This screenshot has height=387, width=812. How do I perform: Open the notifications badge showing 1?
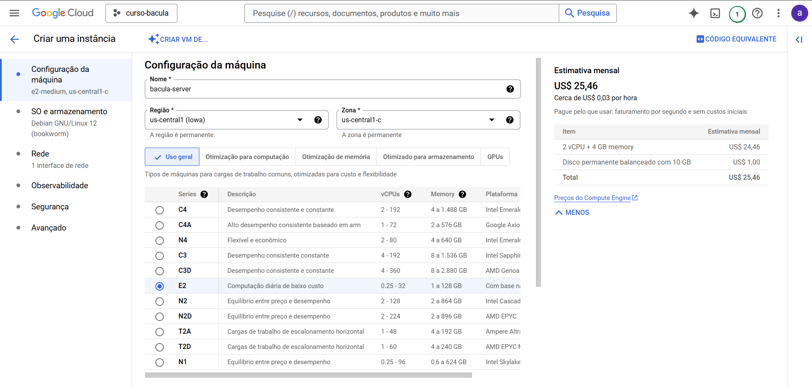click(x=737, y=14)
